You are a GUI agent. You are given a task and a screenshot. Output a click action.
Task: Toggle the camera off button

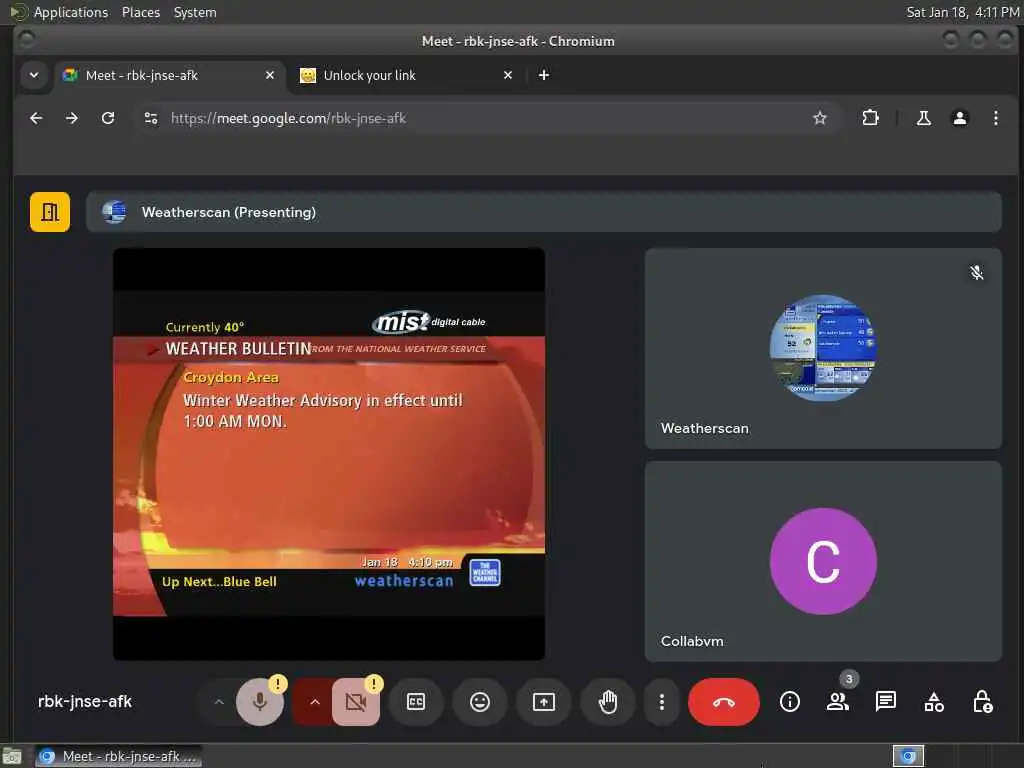(356, 702)
